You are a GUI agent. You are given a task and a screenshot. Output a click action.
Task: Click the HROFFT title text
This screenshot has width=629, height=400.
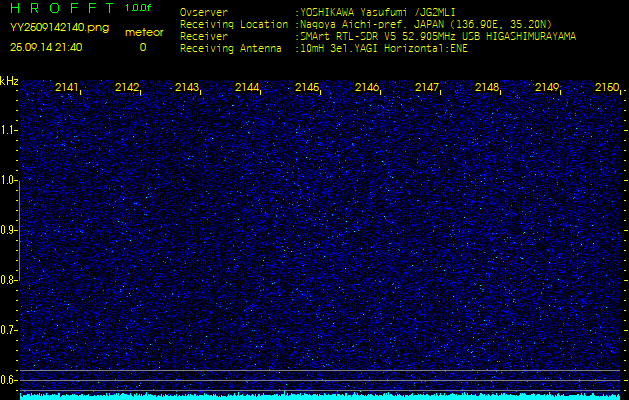[x=61, y=8]
